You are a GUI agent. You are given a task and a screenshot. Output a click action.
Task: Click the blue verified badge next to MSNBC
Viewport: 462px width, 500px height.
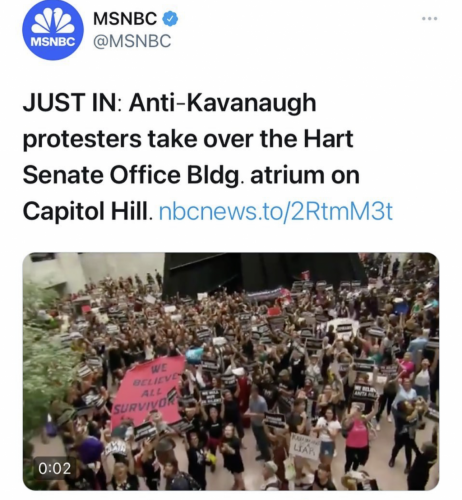(170, 19)
